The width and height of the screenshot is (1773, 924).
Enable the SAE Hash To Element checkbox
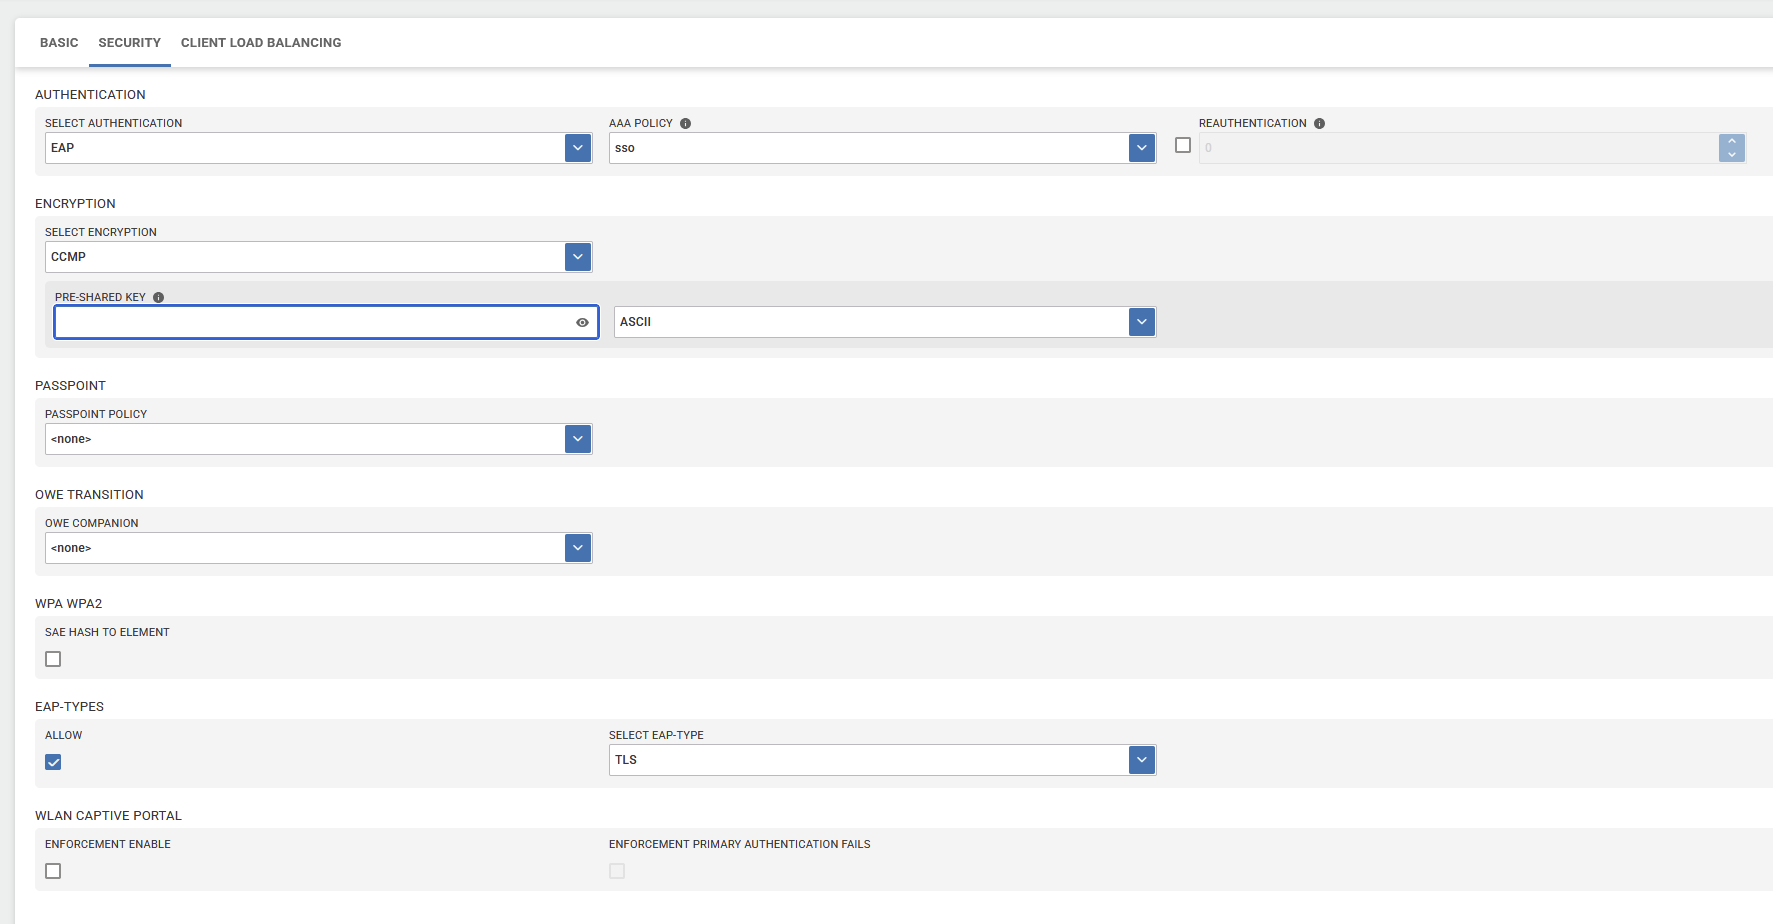pyautogui.click(x=53, y=659)
